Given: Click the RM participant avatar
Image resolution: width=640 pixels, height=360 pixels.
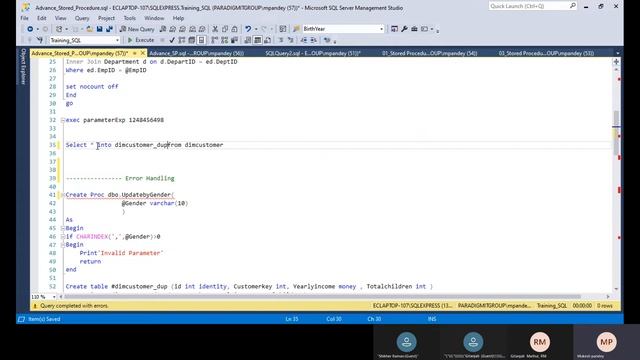Looking at the screenshot, I should tap(540, 342).
